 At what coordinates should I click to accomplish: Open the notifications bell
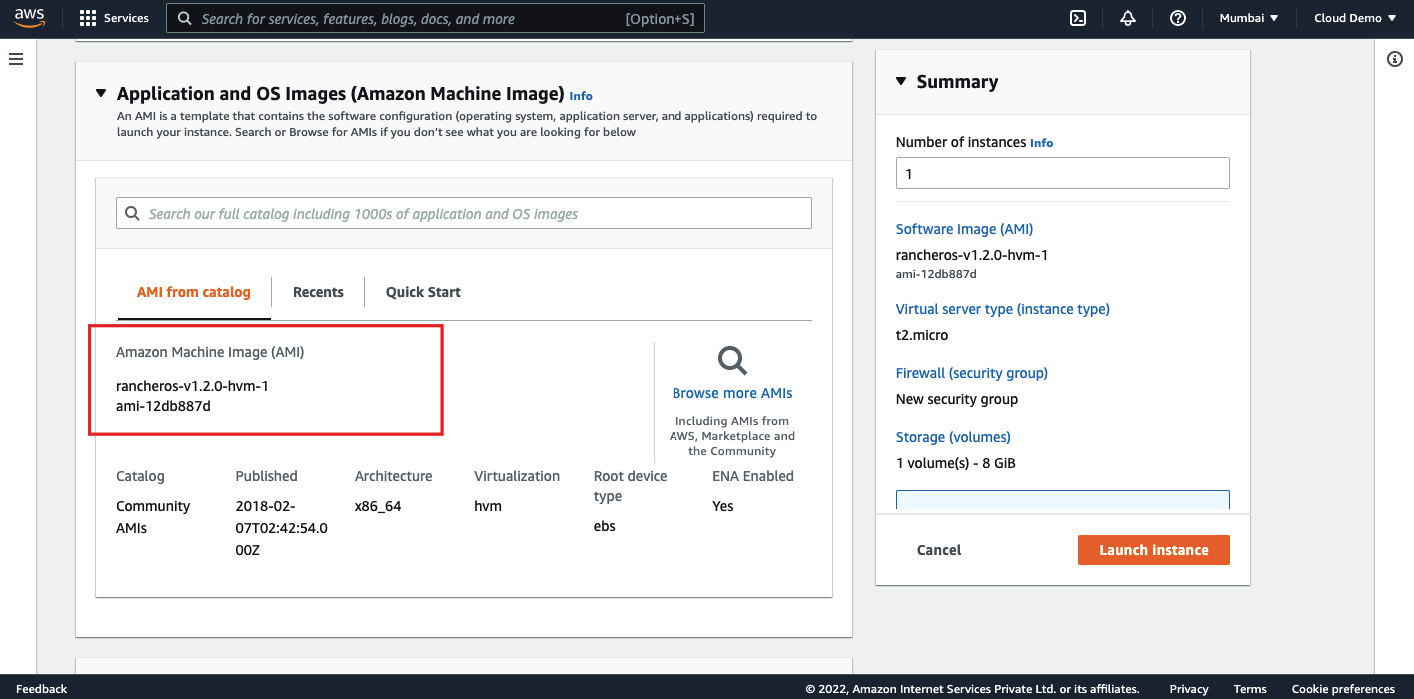tap(1128, 18)
